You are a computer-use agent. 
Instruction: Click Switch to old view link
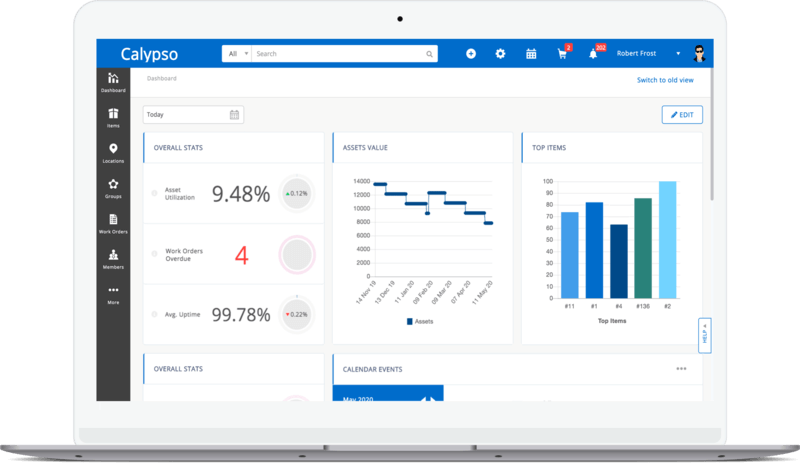coord(665,80)
